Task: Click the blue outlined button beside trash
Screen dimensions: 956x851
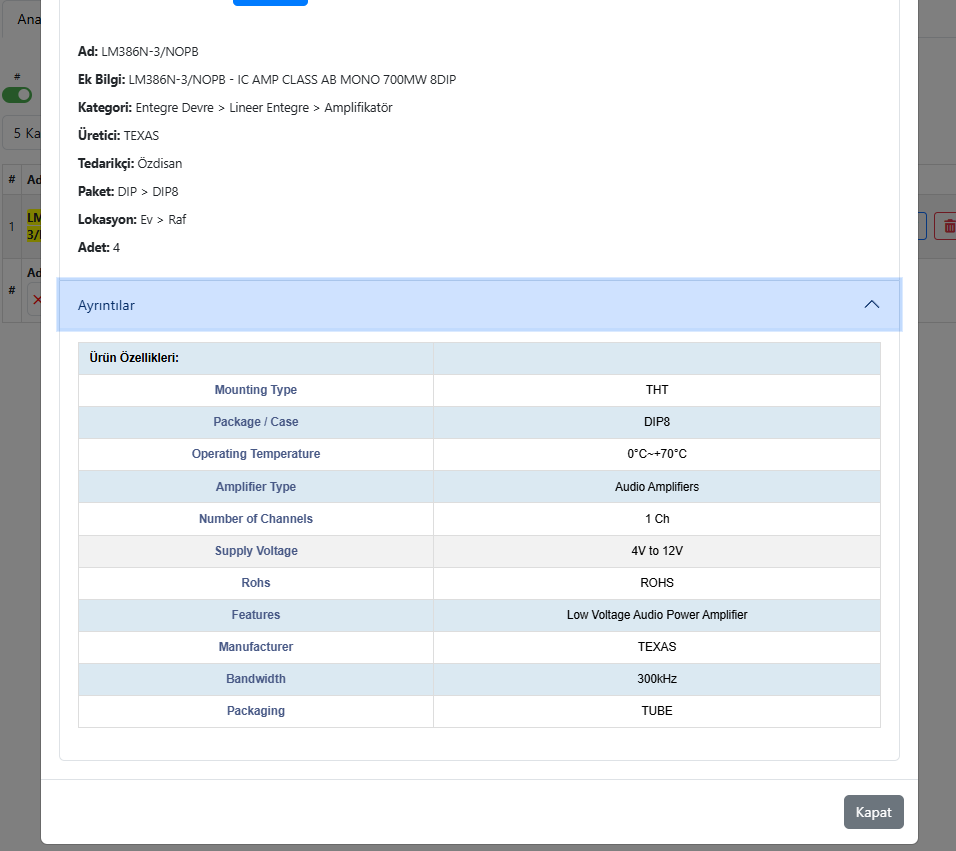Action: tap(923, 227)
